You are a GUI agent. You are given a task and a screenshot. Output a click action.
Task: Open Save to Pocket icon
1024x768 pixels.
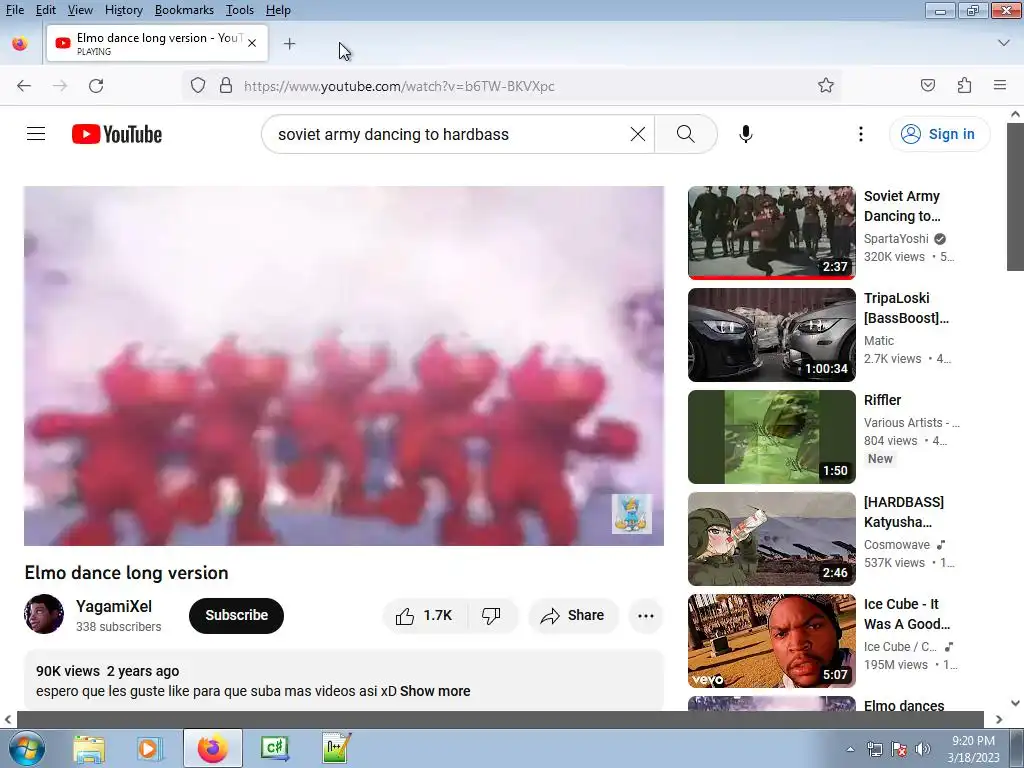927,86
